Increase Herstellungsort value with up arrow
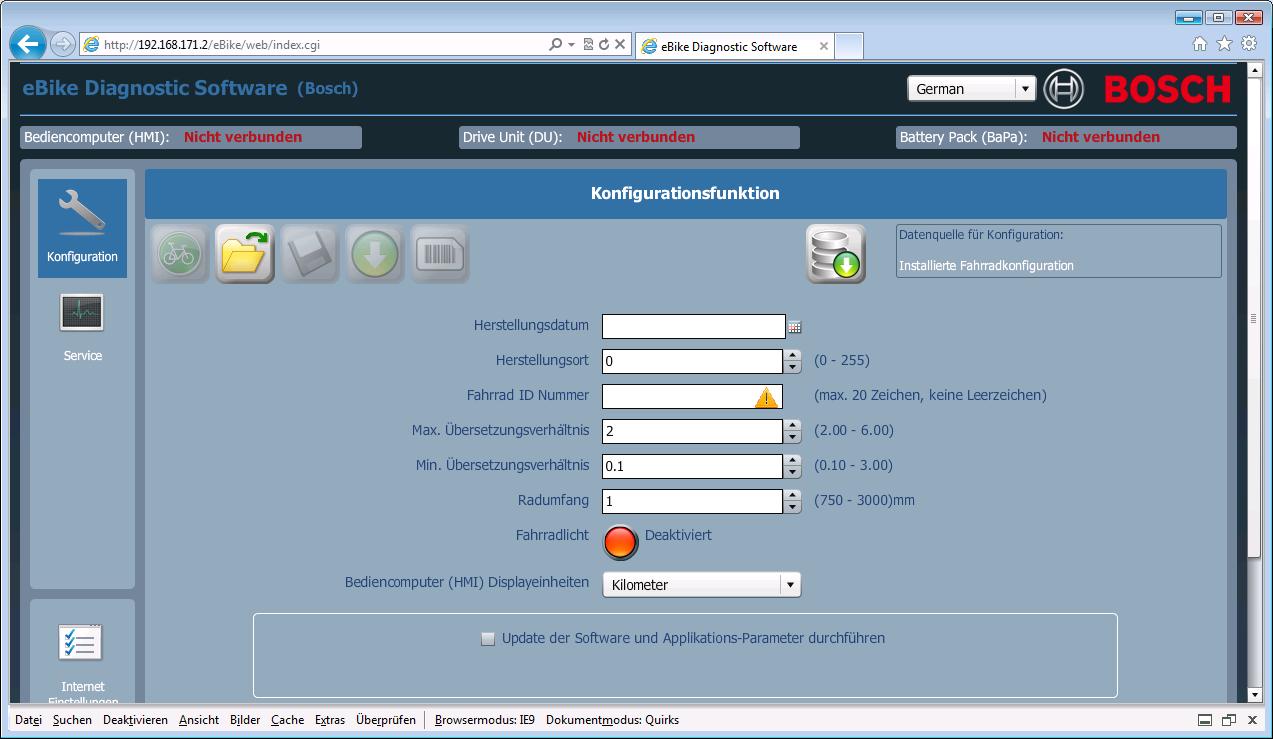The height and width of the screenshot is (739, 1273). [793, 355]
